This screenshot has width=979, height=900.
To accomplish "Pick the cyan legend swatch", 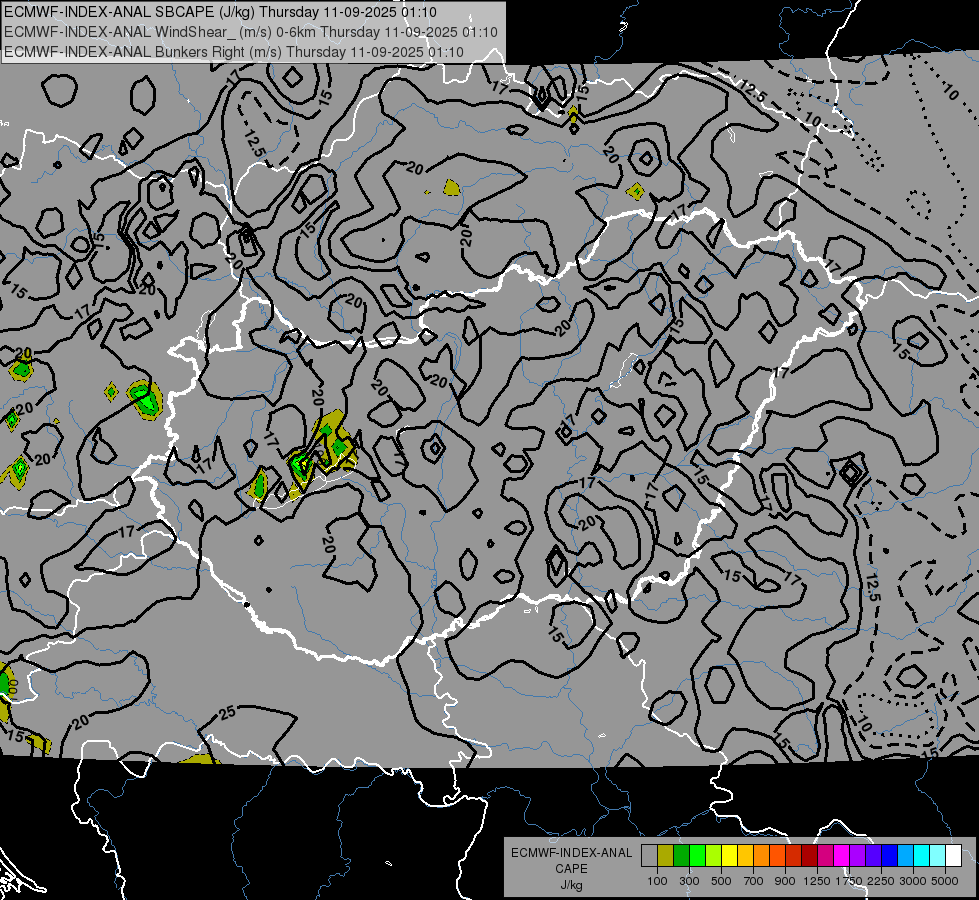I will [922, 855].
